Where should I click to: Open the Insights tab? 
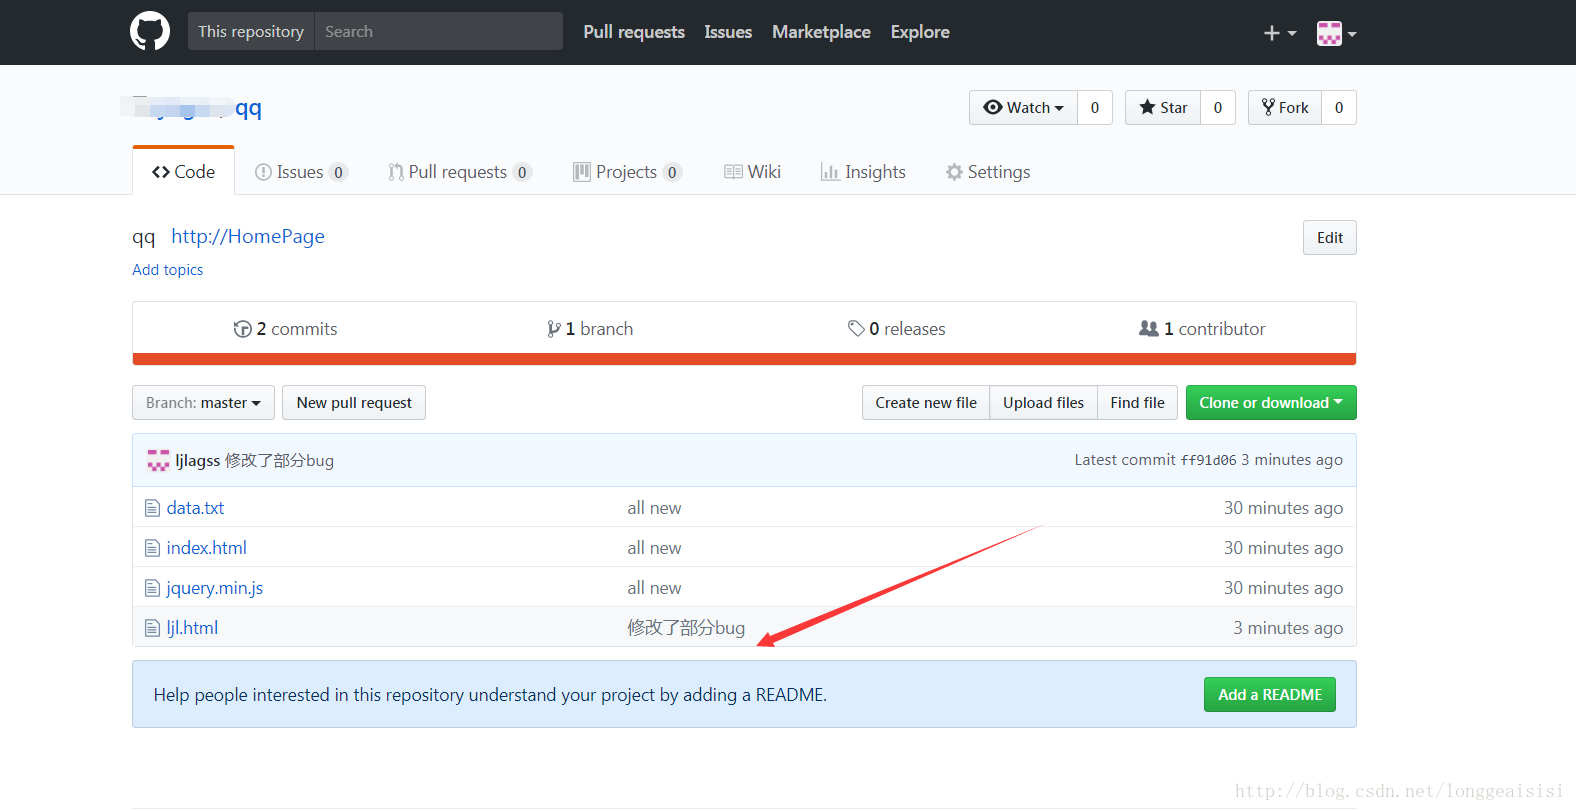pyautogui.click(x=863, y=172)
